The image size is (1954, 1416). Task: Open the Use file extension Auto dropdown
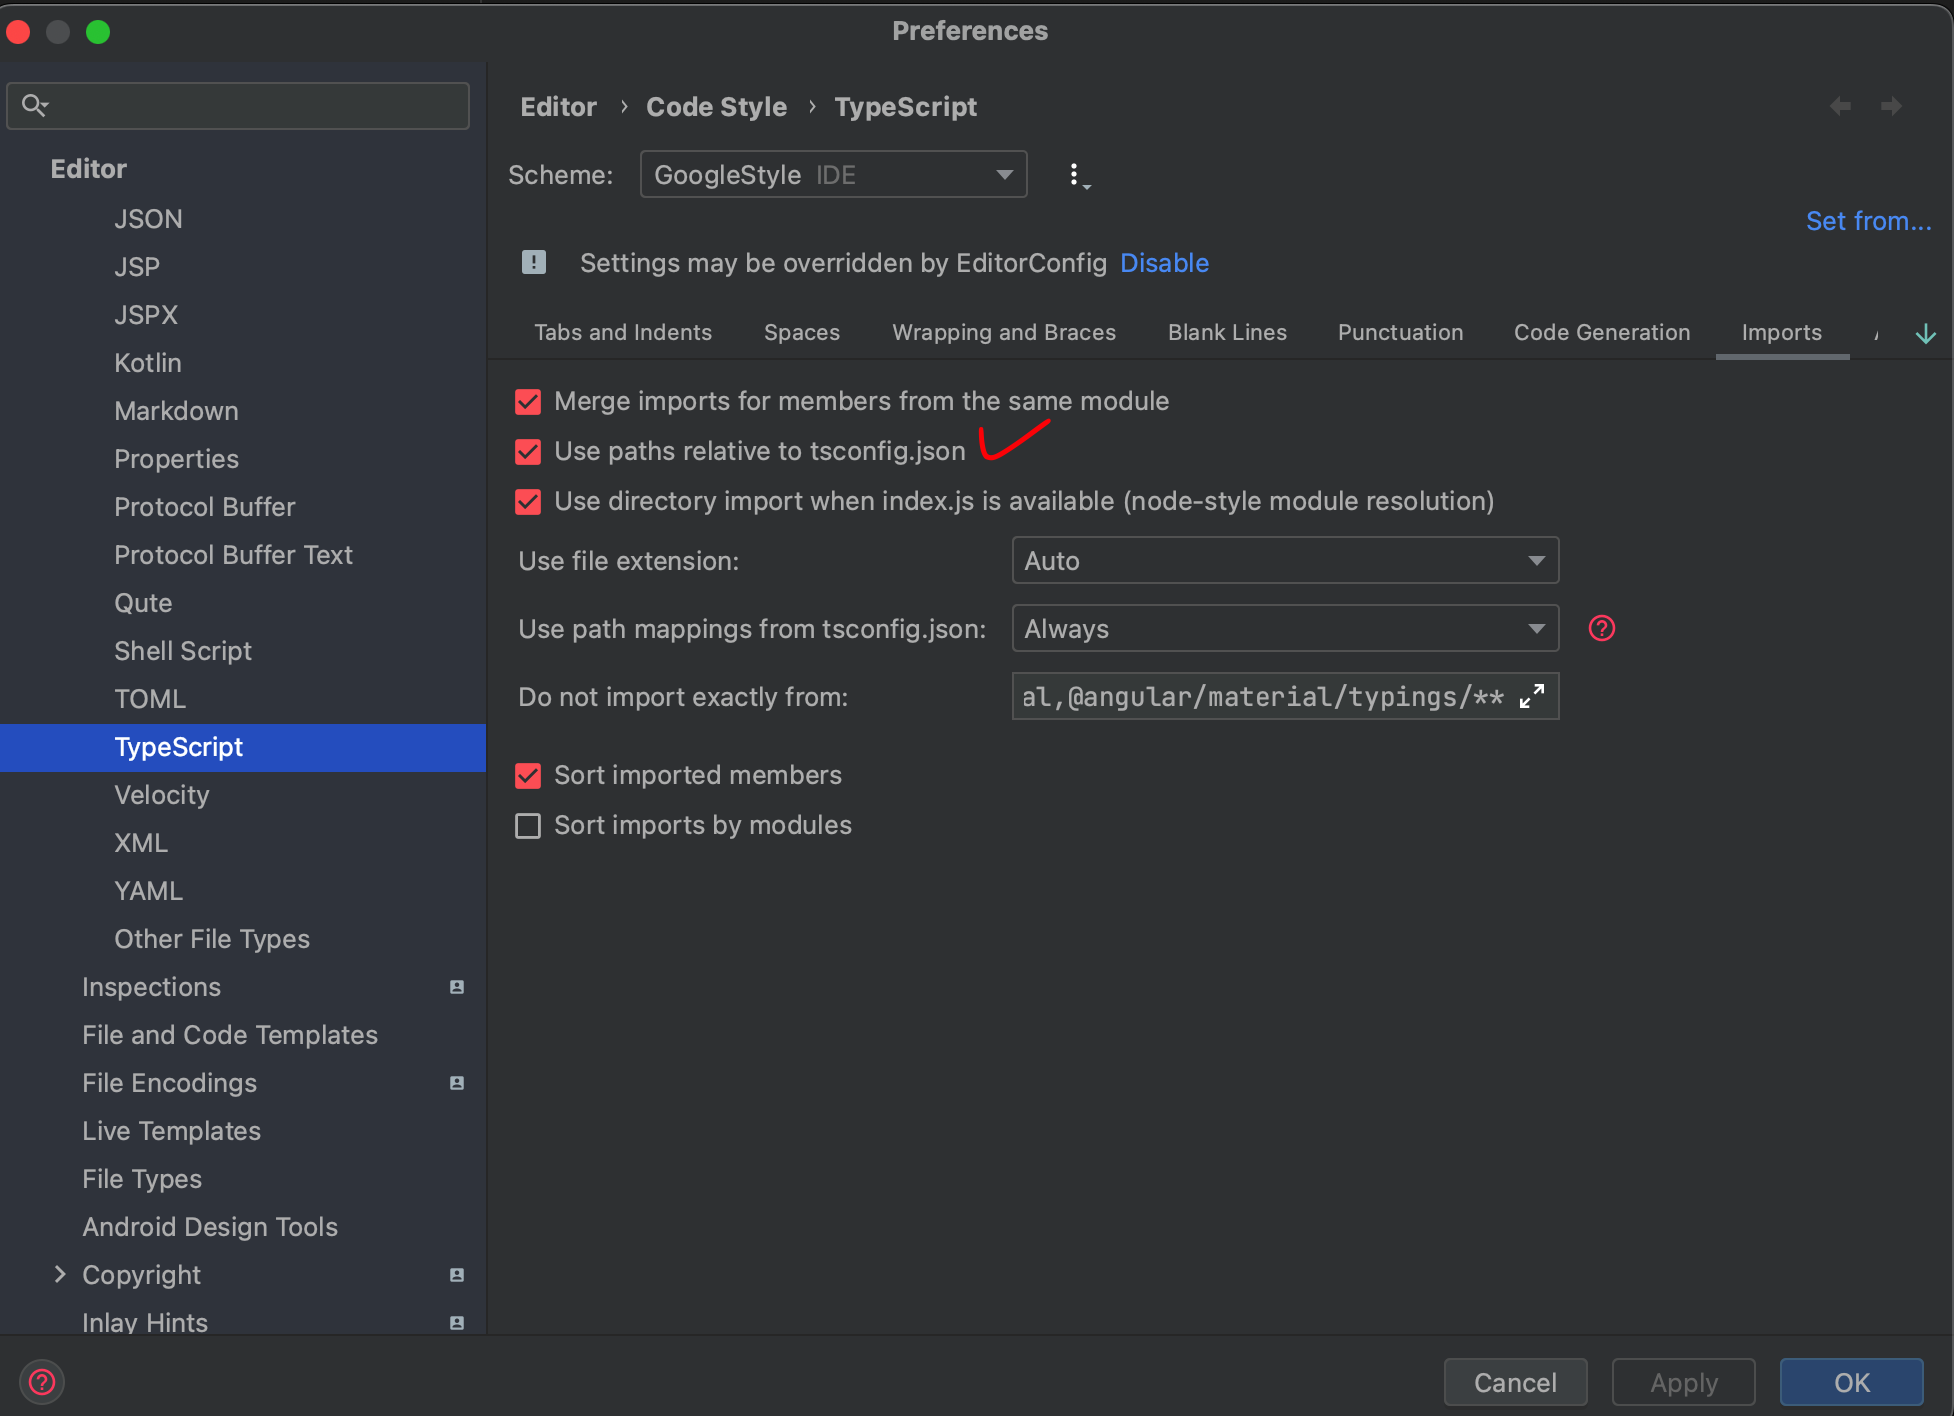tap(1284, 561)
